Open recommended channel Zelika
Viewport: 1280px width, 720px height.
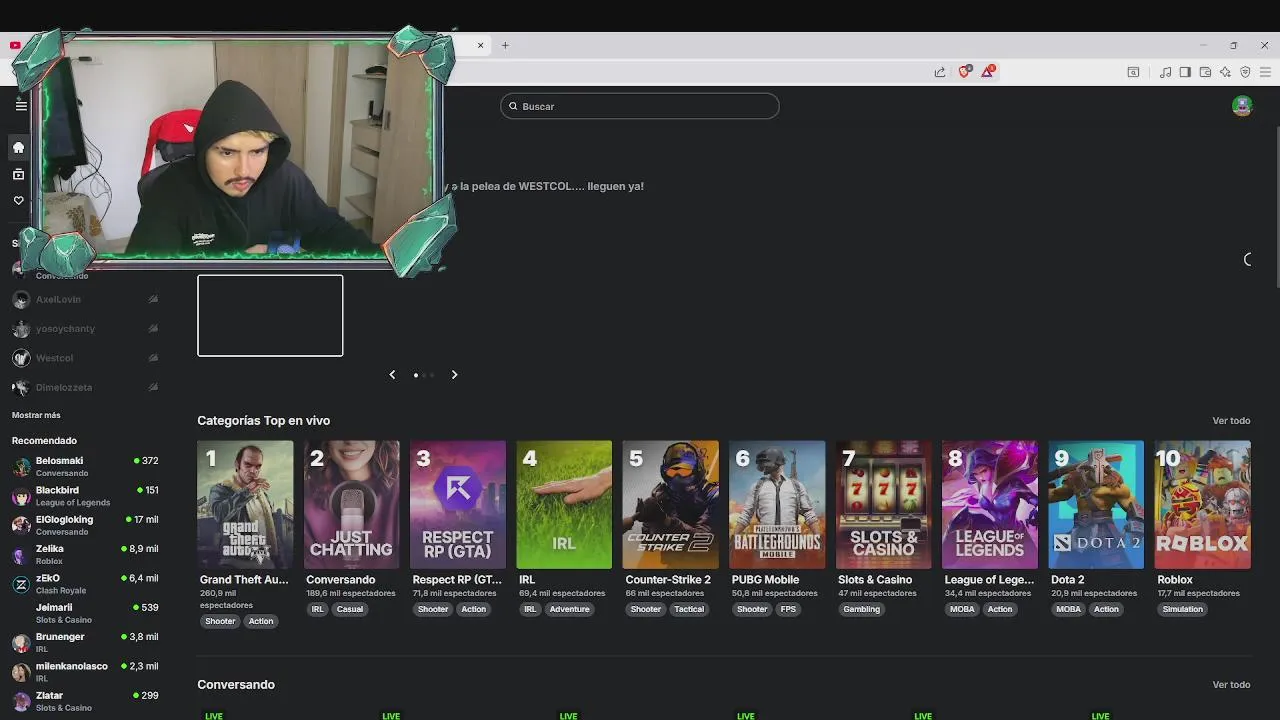pos(85,554)
